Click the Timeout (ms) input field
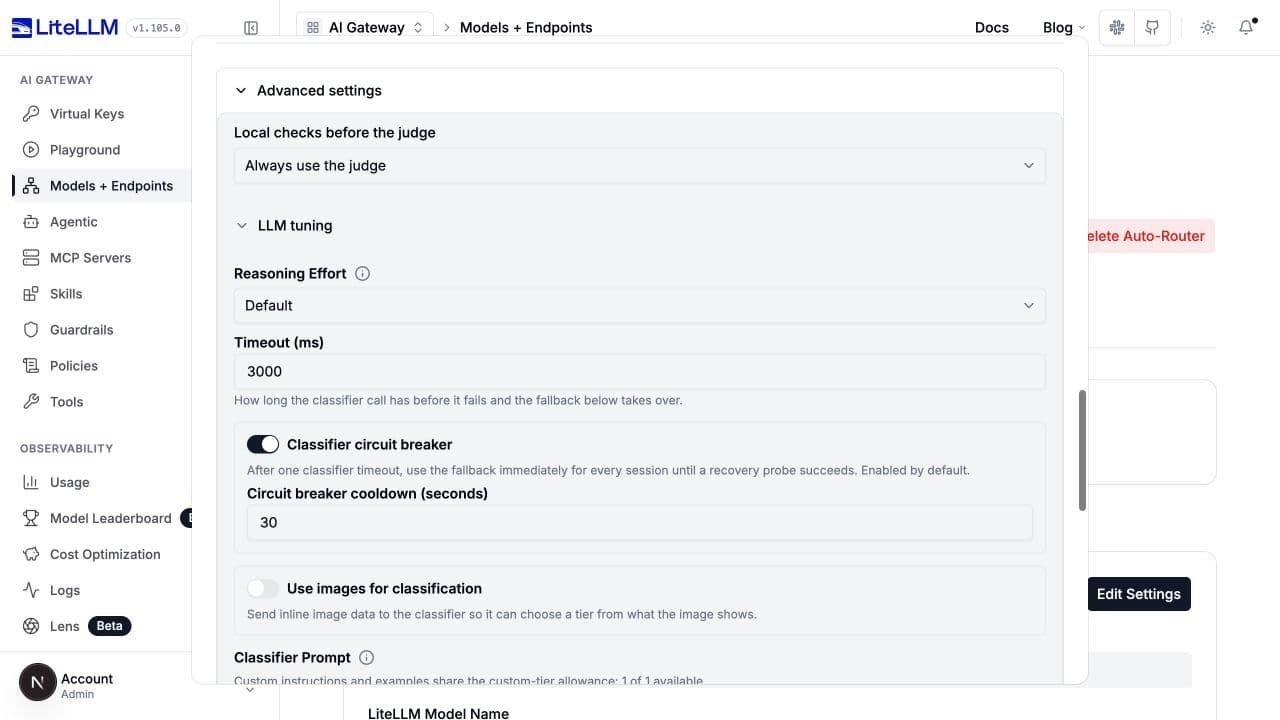The image size is (1280, 720). [640, 372]
